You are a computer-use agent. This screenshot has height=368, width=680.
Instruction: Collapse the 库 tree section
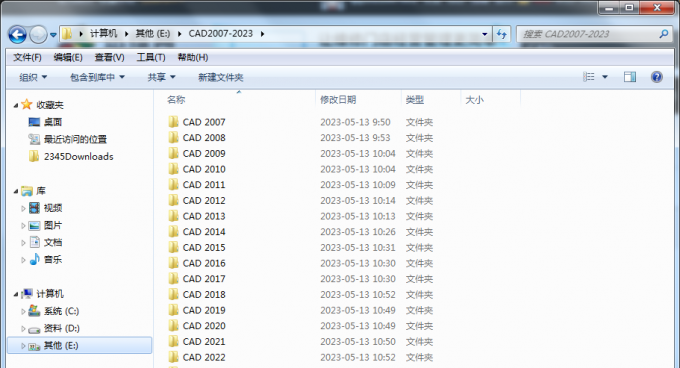[x=16, y=191]
